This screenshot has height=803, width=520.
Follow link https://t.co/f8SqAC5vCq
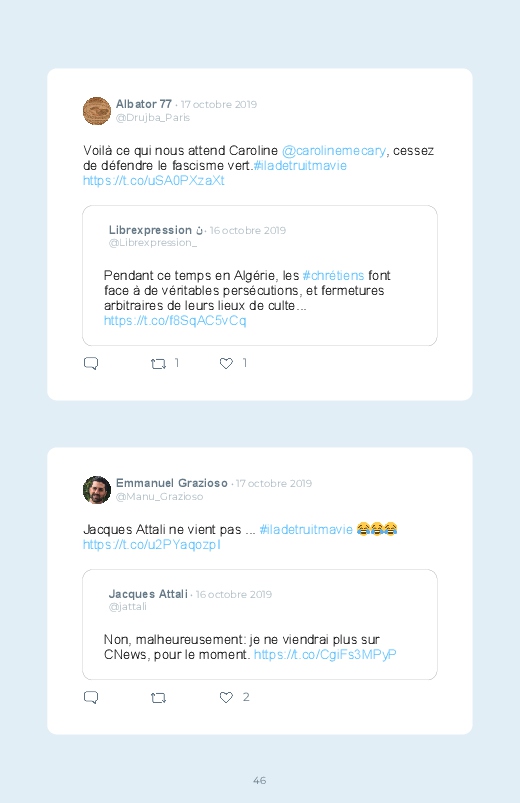point(175,321)
